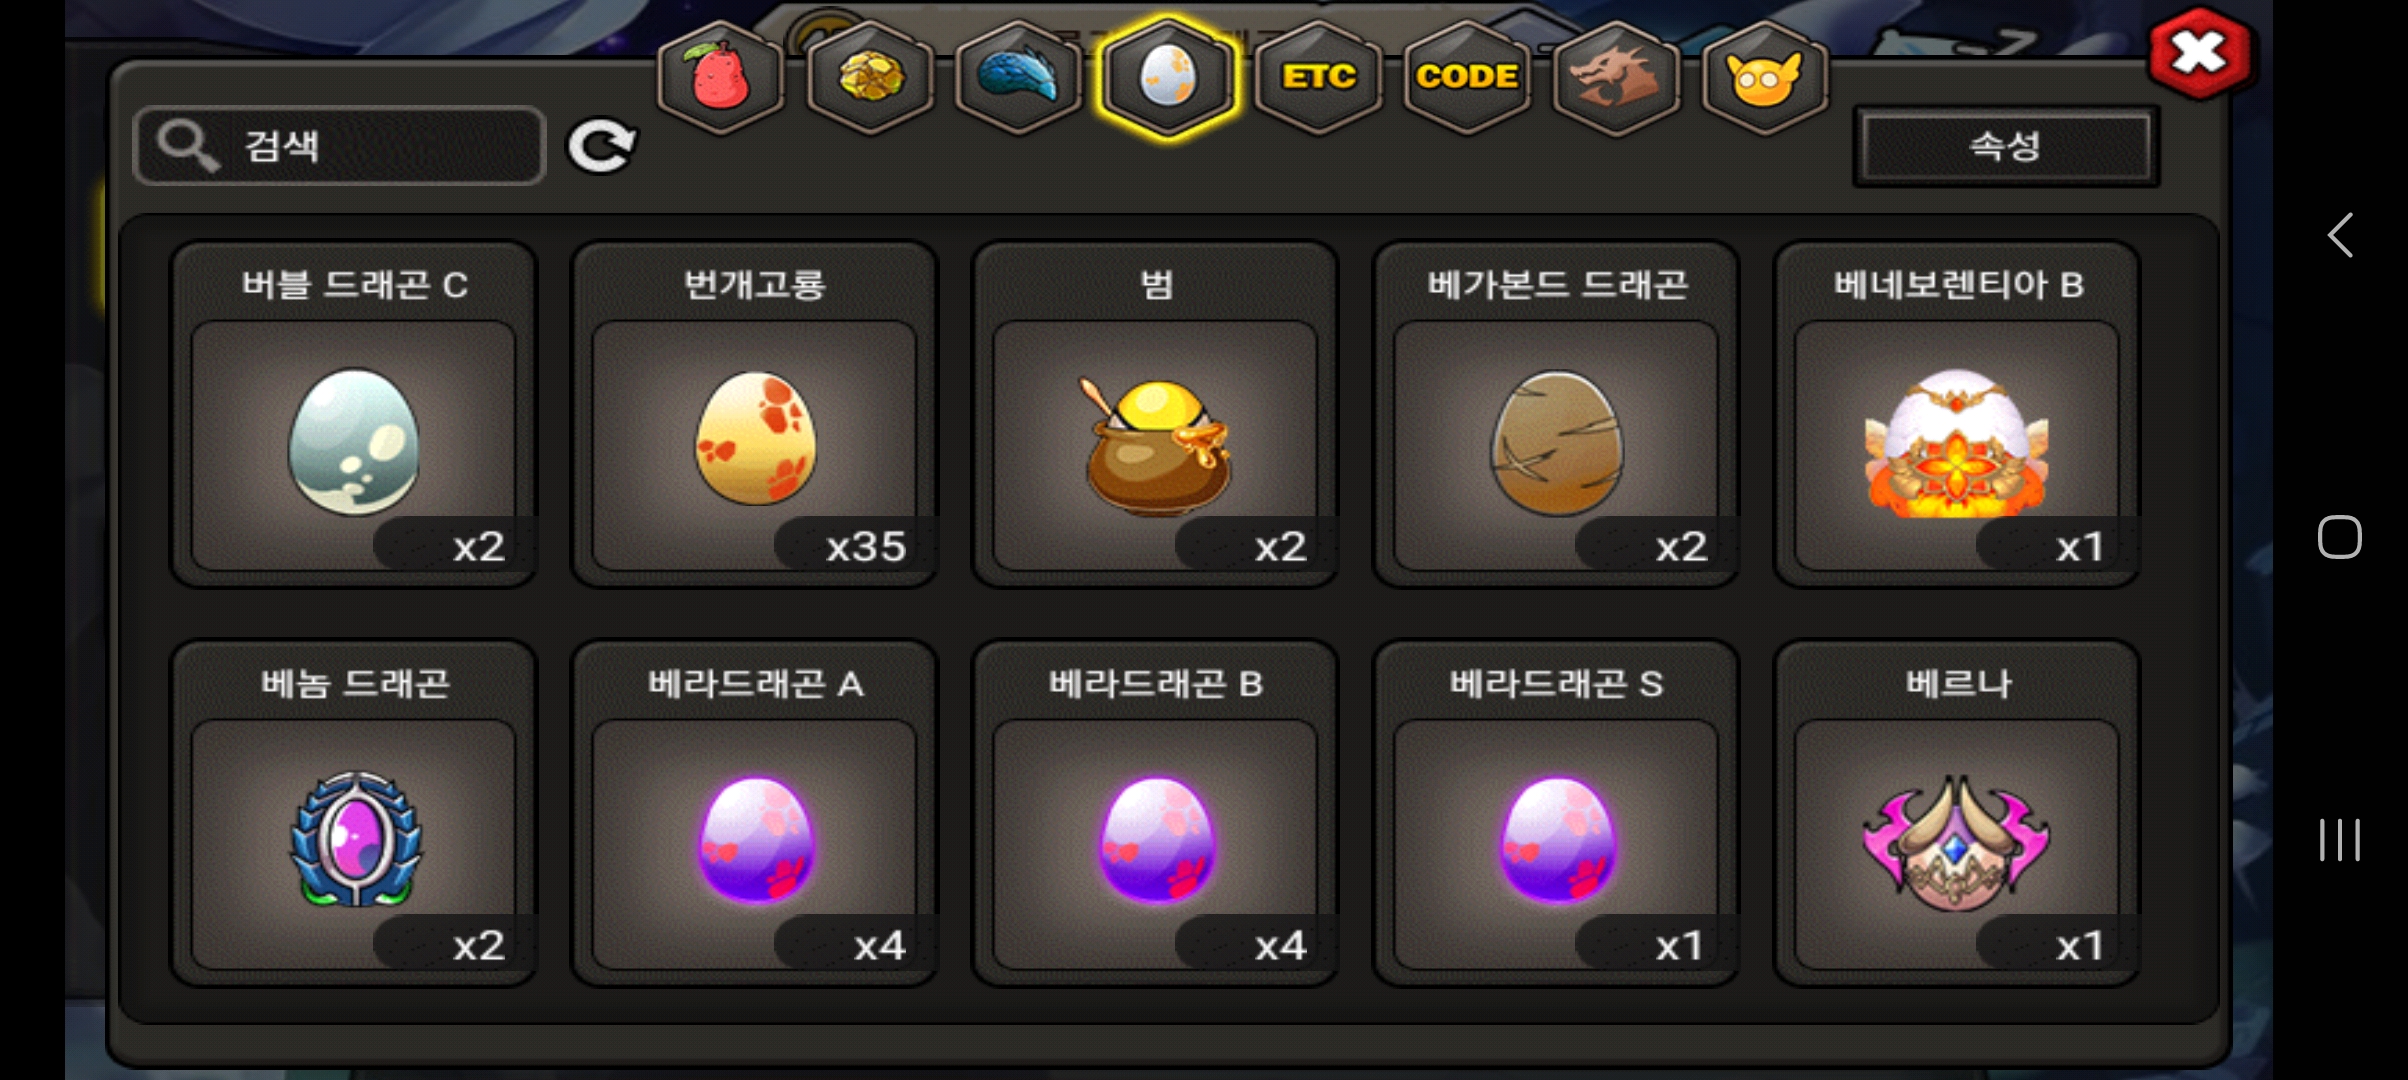Select the 버블 드래곤 C egg
The image size is (2408, 1080).
[x=354, y=415]
